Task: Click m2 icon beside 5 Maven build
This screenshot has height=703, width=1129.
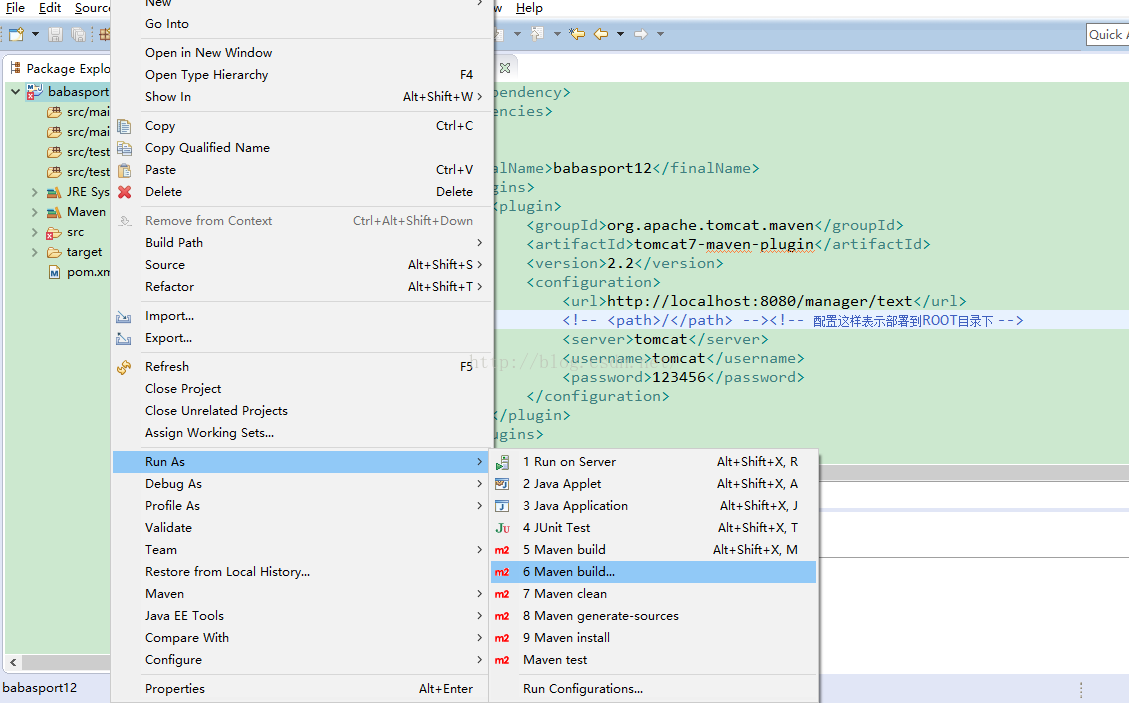Action: (x=502, y=550)
